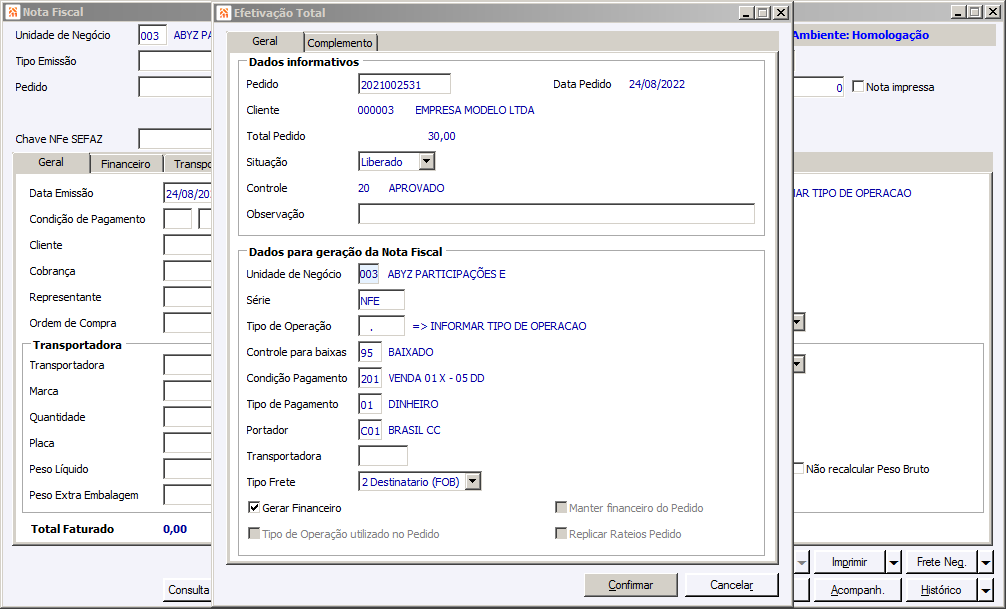
Task: Maximize the Efetivação Total dialog
Action: pyautogui.click(x=763, y=12)
